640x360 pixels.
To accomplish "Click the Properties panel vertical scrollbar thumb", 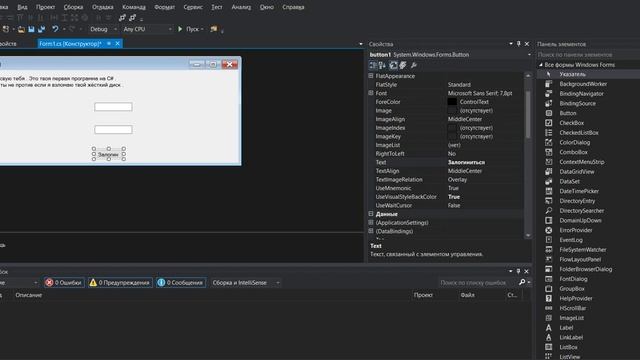I will tap(528, 114).
